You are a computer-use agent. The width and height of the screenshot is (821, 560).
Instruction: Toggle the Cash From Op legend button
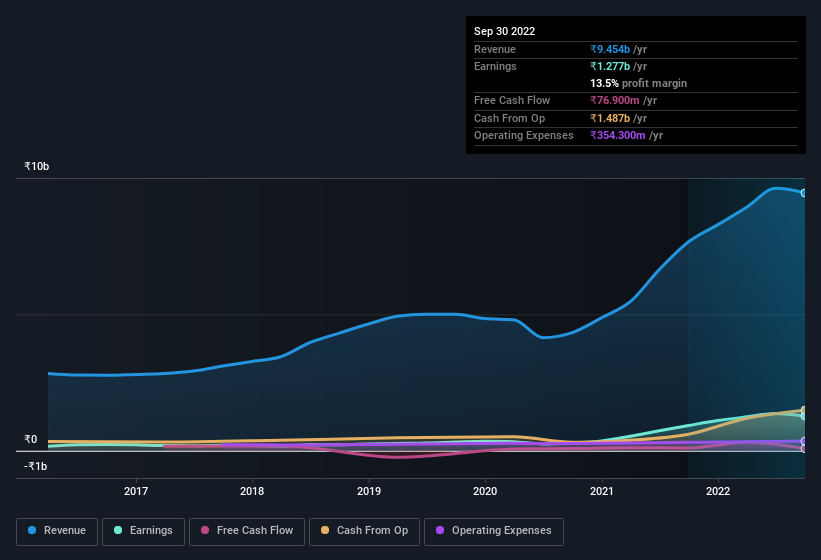(x=364, y=531)
